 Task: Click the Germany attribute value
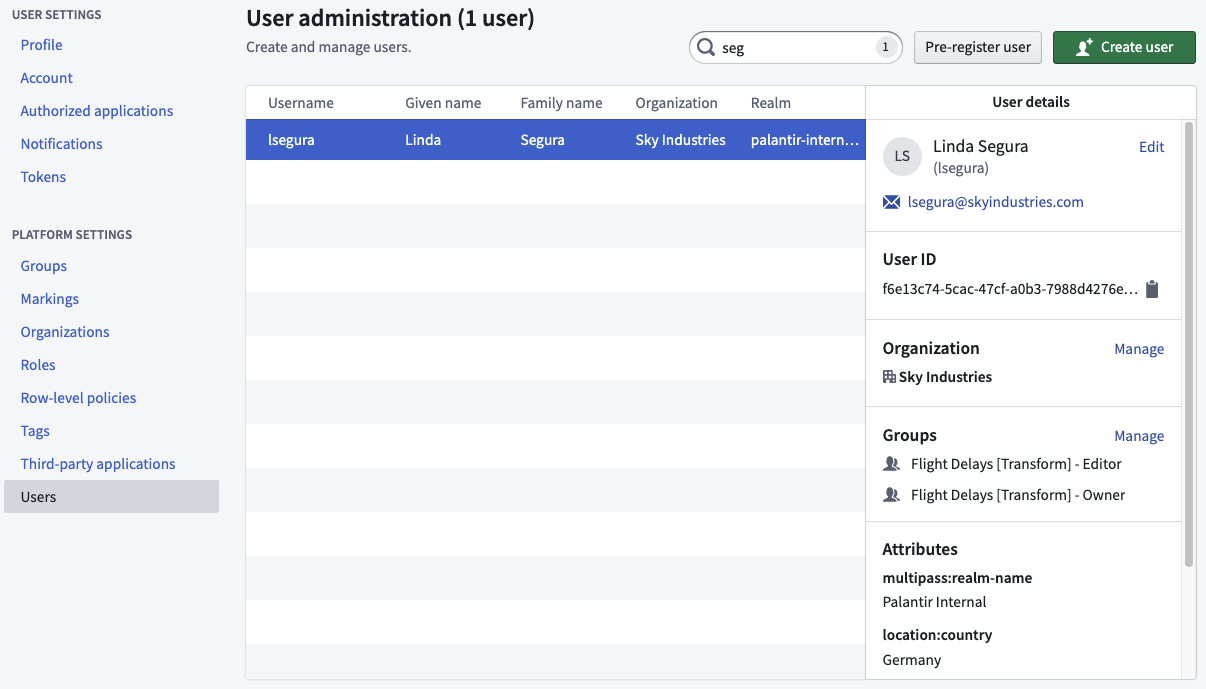pos(911,660)
